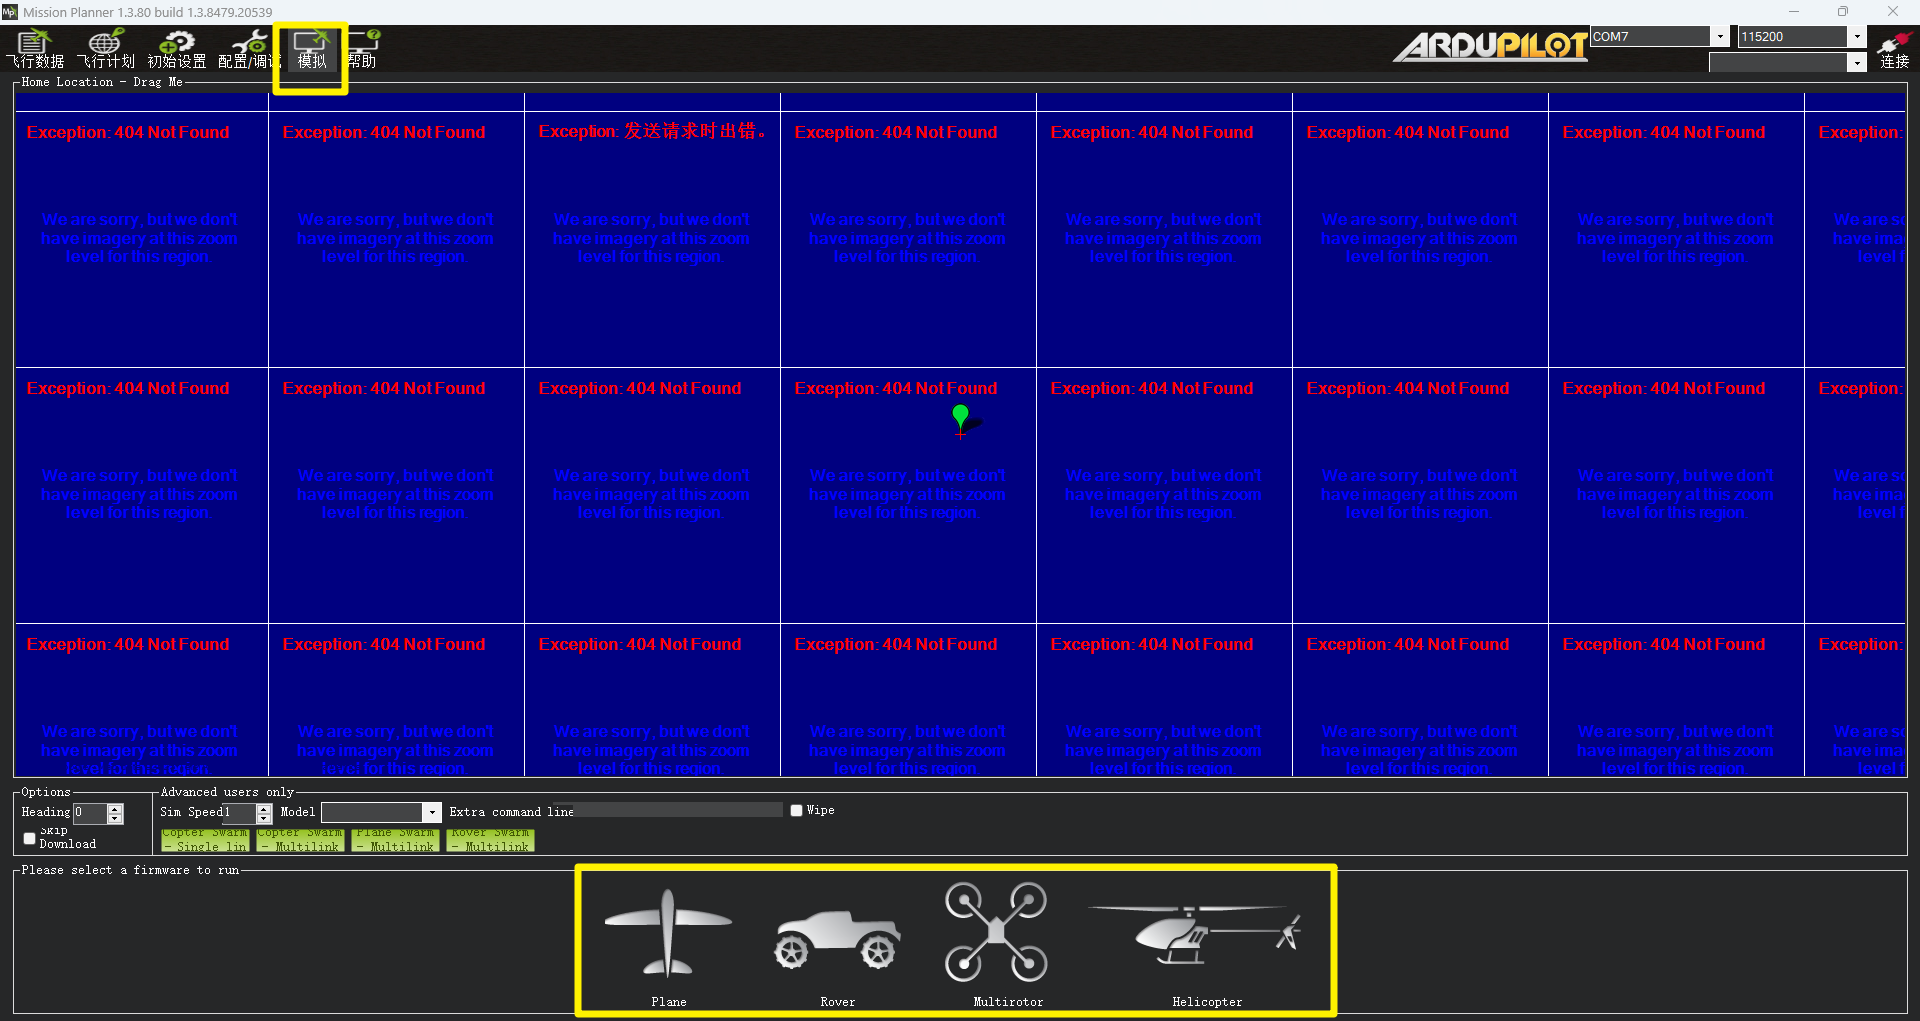Open the 帮助 help menu
The width and height of the screenshot is (1920, 1021).
[363, 48]
